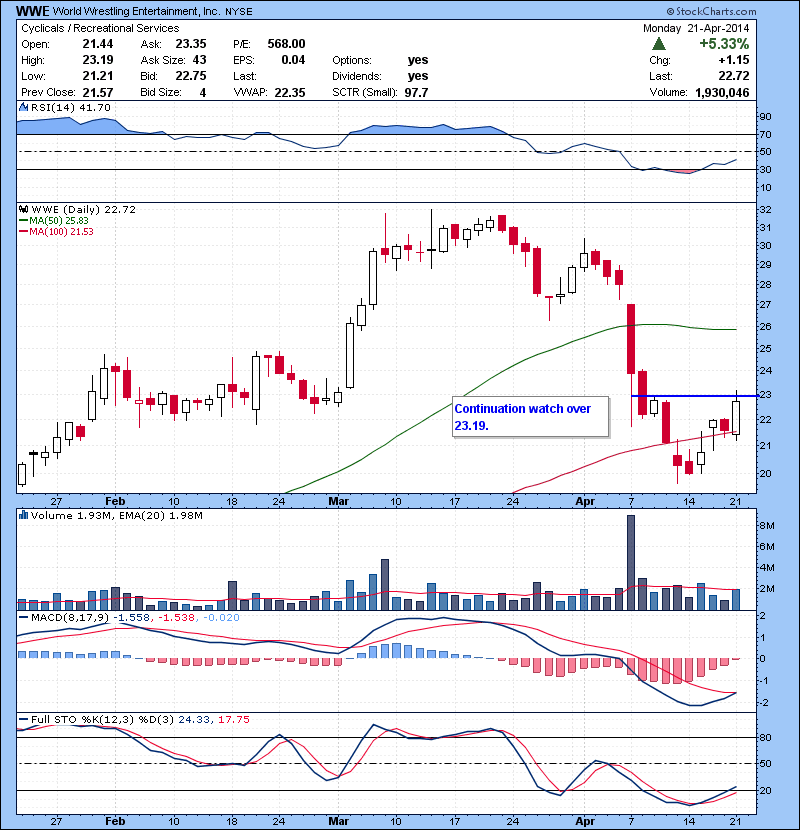Click the SCTR (Small) value 97.7
Image resolution: width=800 pixels, height=830 pixels.
[417, 92]
